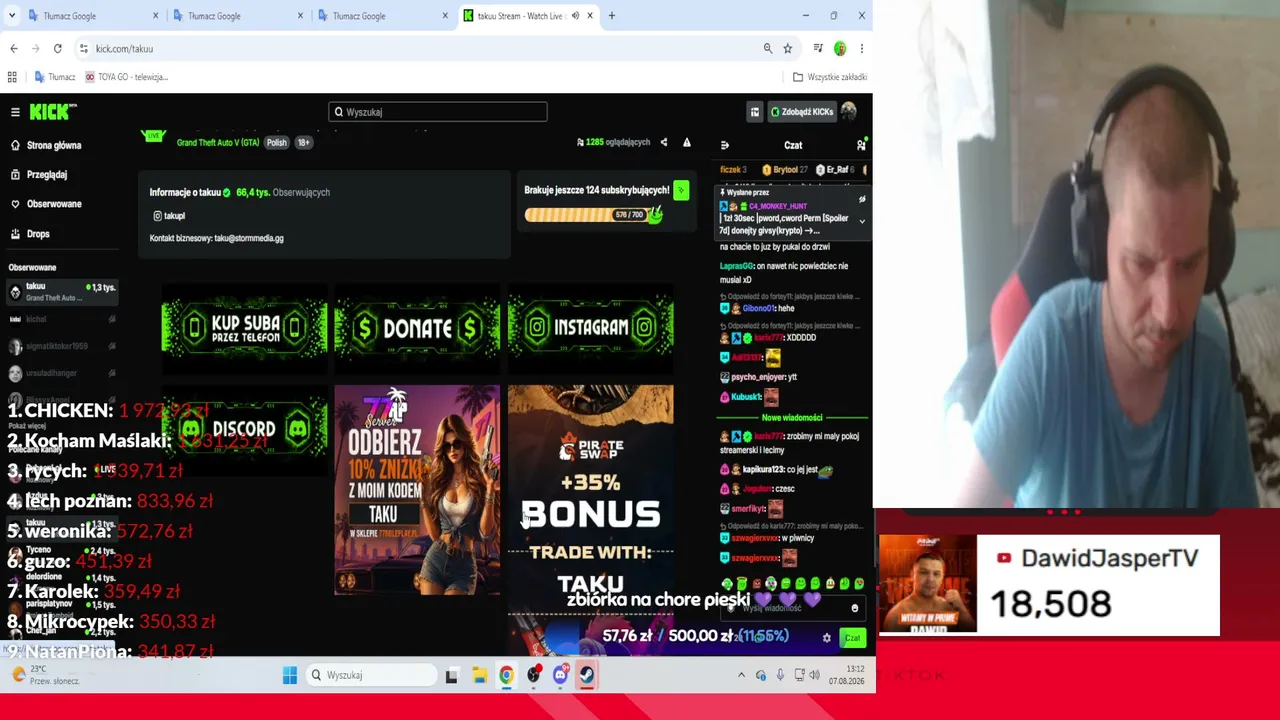Viewport: 1280px width, 720px height.
Task: Open the Drops sidebar item
Action: point(38,234)
